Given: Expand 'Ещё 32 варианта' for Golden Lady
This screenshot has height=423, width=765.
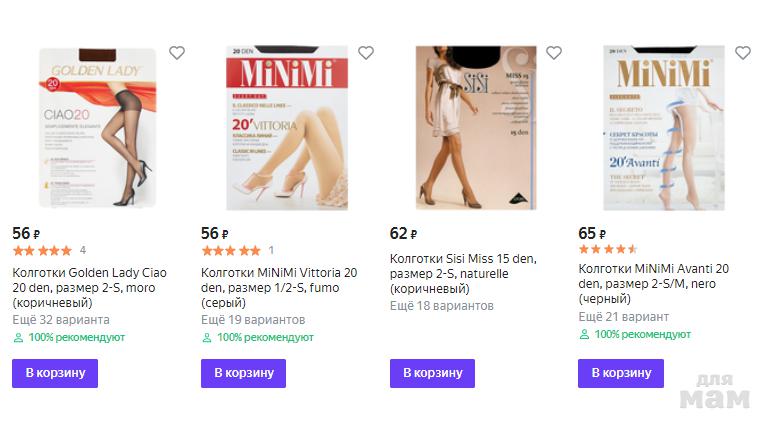Looking at the screenshot, I should (x=61, y=320).
